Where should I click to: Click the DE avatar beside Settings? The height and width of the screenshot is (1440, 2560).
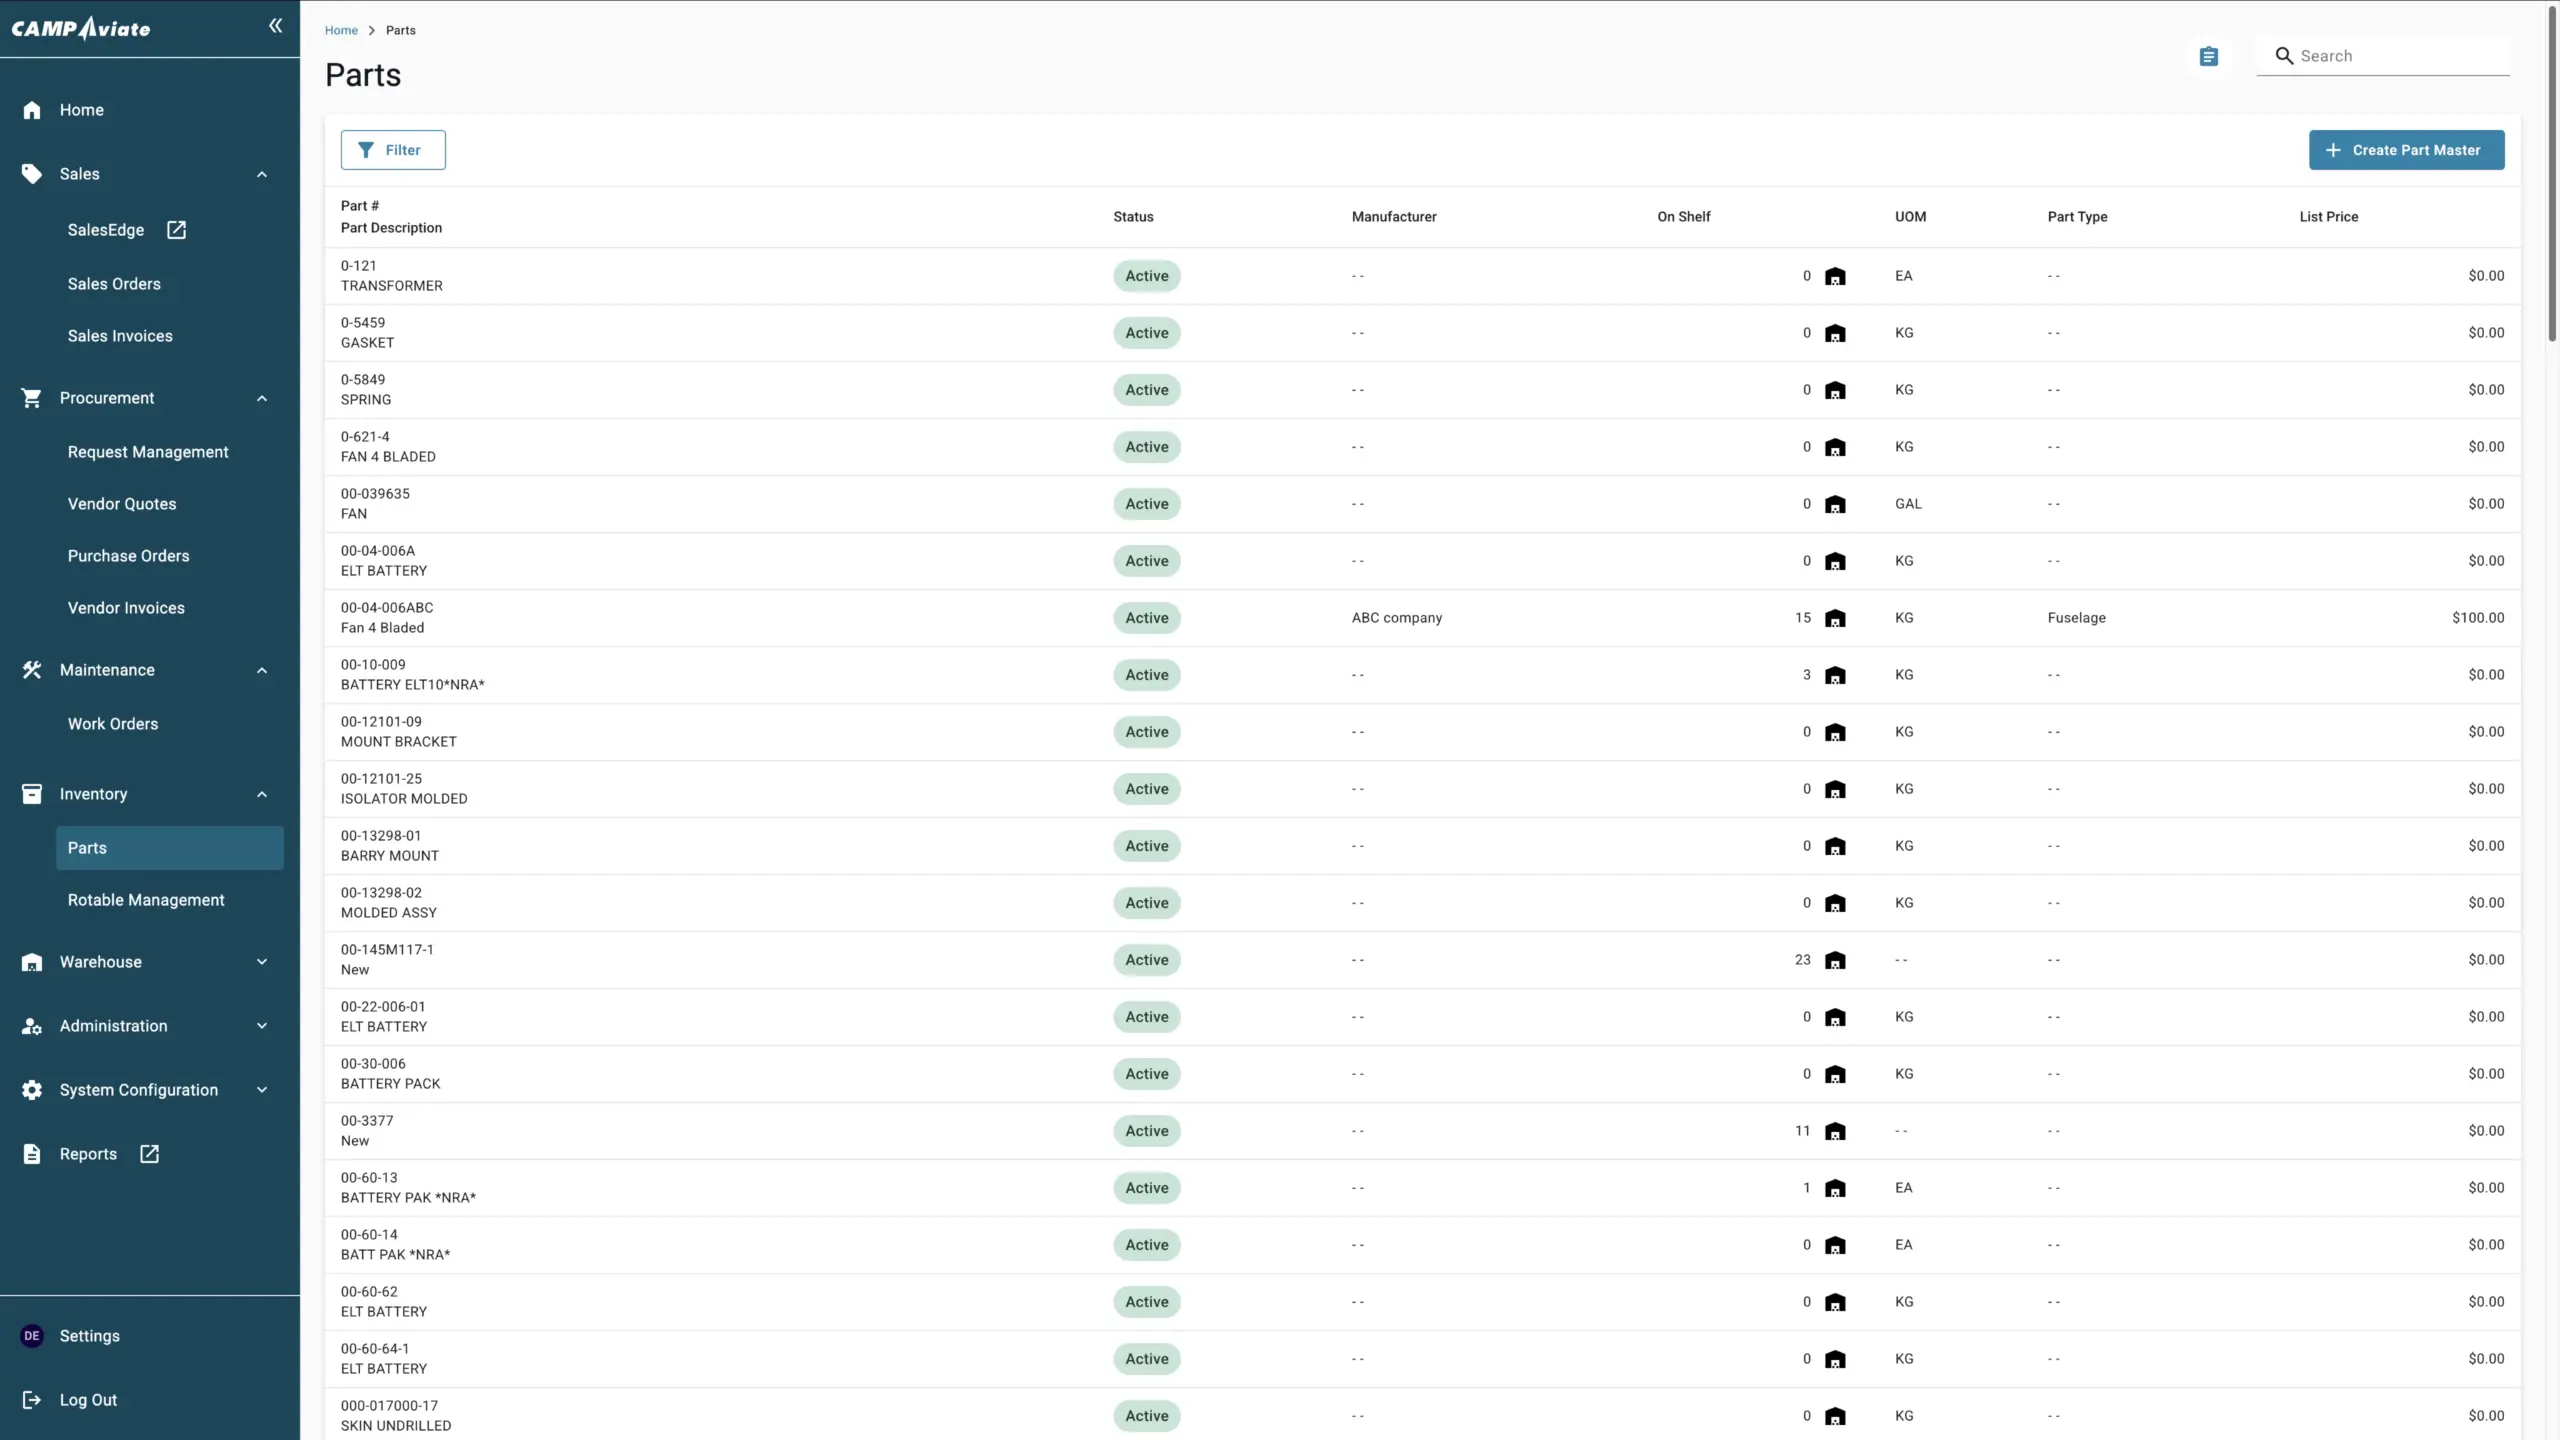(x=32, y=1336)
